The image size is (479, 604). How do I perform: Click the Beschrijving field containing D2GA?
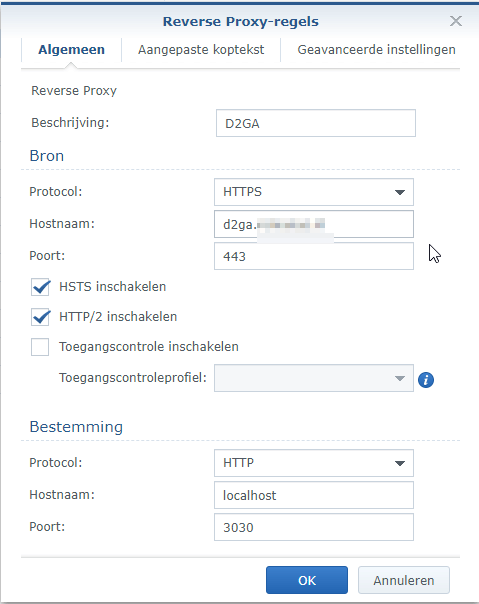(316, 123)
